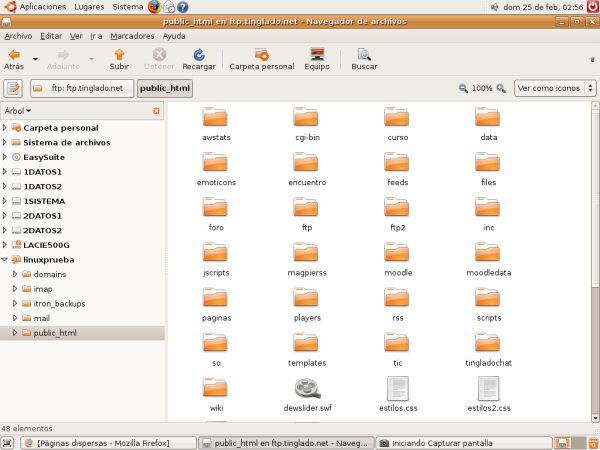The image size is (600, 450).
Task: Click the scrollbar down arrow
Action: [x=595, y=418]
